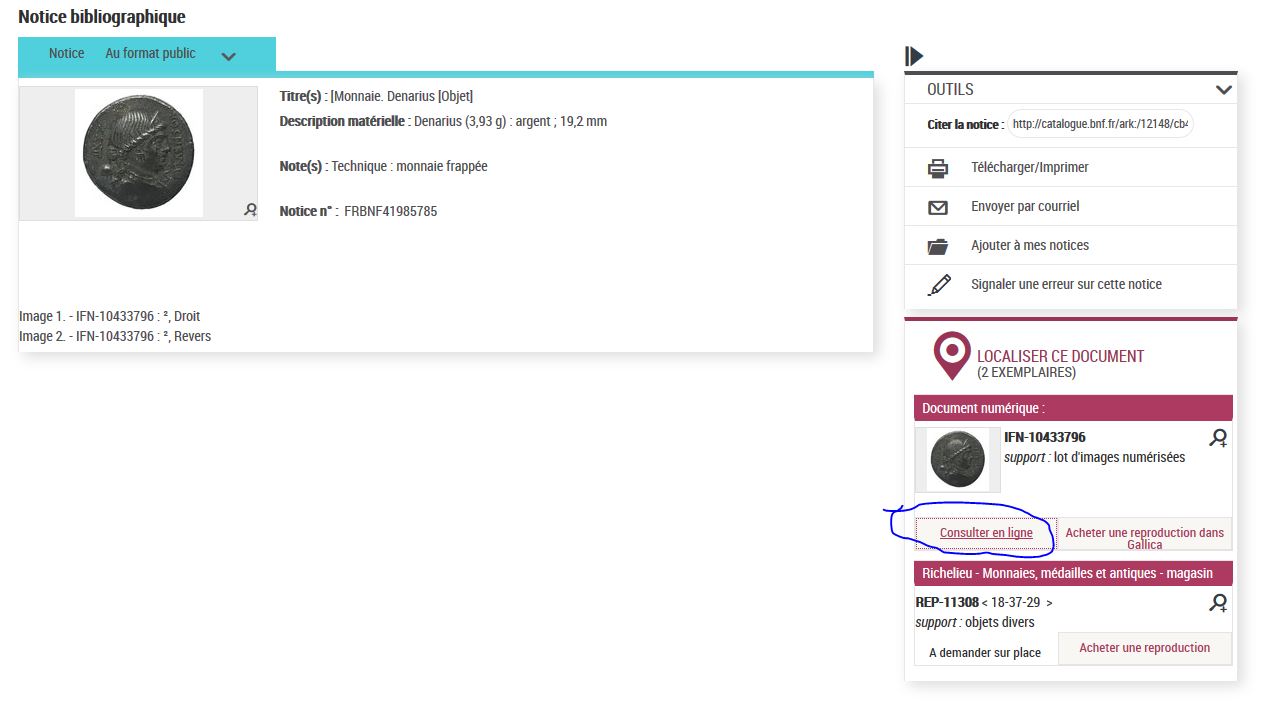Screen dimensions: 1284x722
Task: Open small coin thumbnail in Document numérique
Action: pyautogui.click(x=957, y=460)
